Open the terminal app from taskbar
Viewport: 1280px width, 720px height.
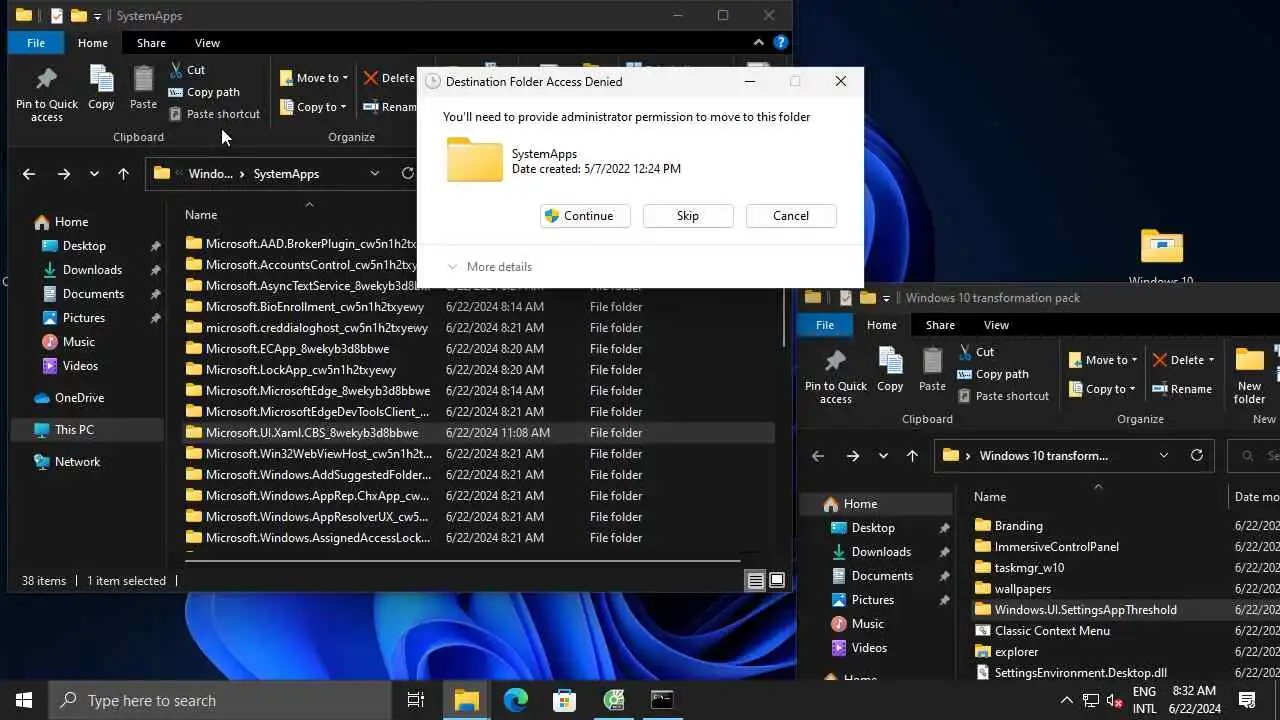[x=662, y=700]
